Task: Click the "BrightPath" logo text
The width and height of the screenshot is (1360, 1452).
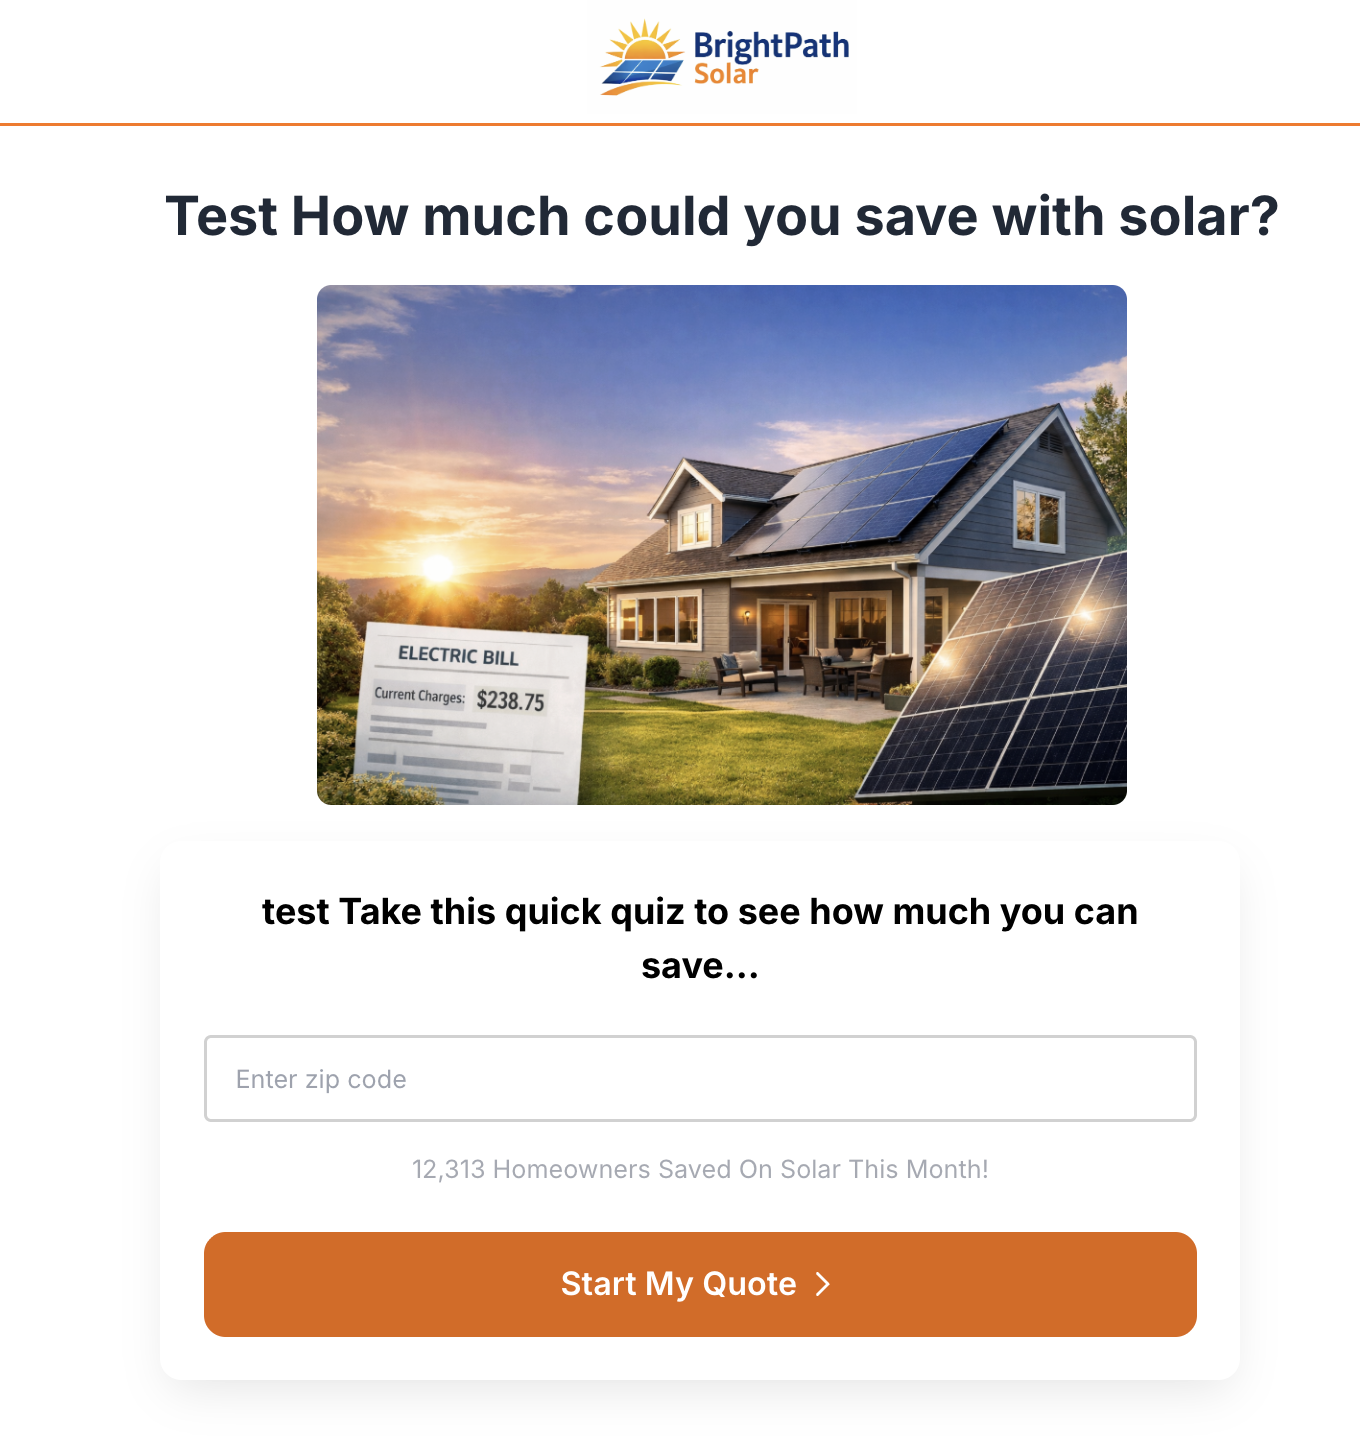Action: [x=771, y=45]
